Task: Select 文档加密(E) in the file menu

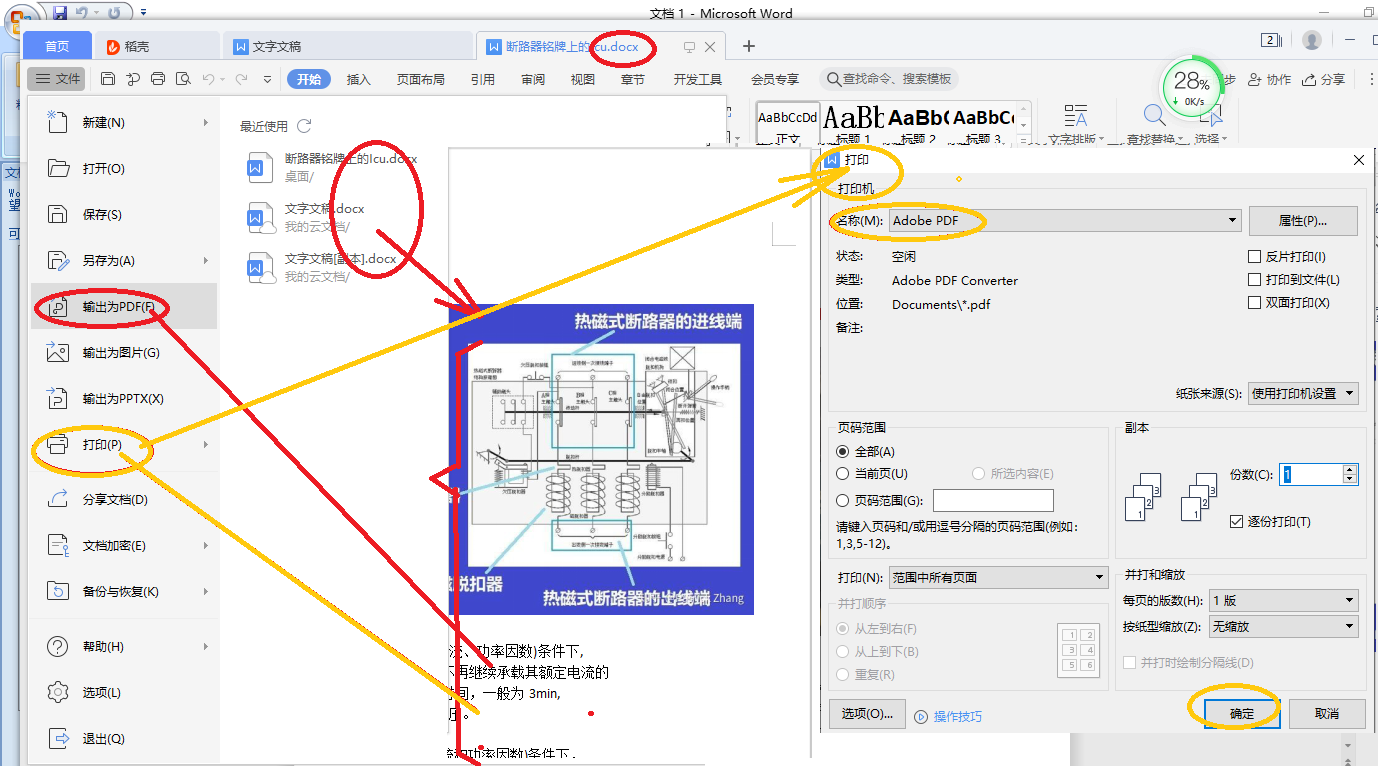Action: pyautogui.click(x=124, y=545)
